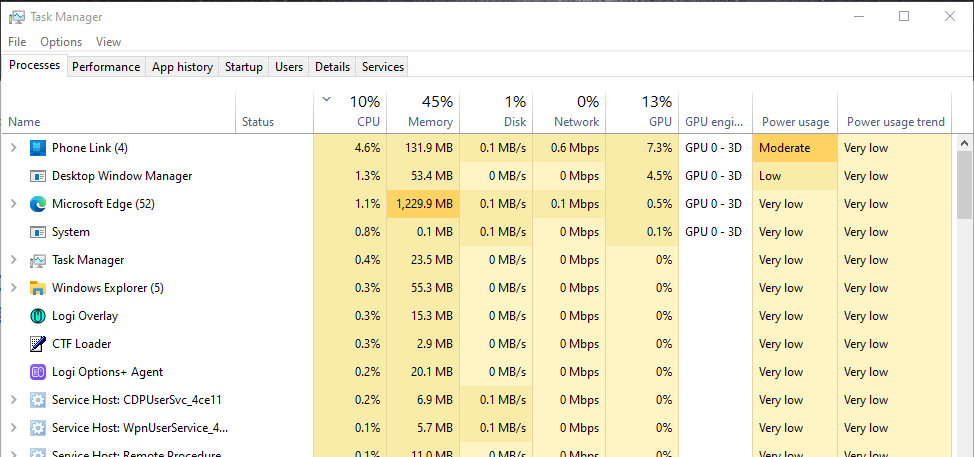This screenshot has height=457, width=974.
Task: Sort by the Network column header
Action: (569, 112)
